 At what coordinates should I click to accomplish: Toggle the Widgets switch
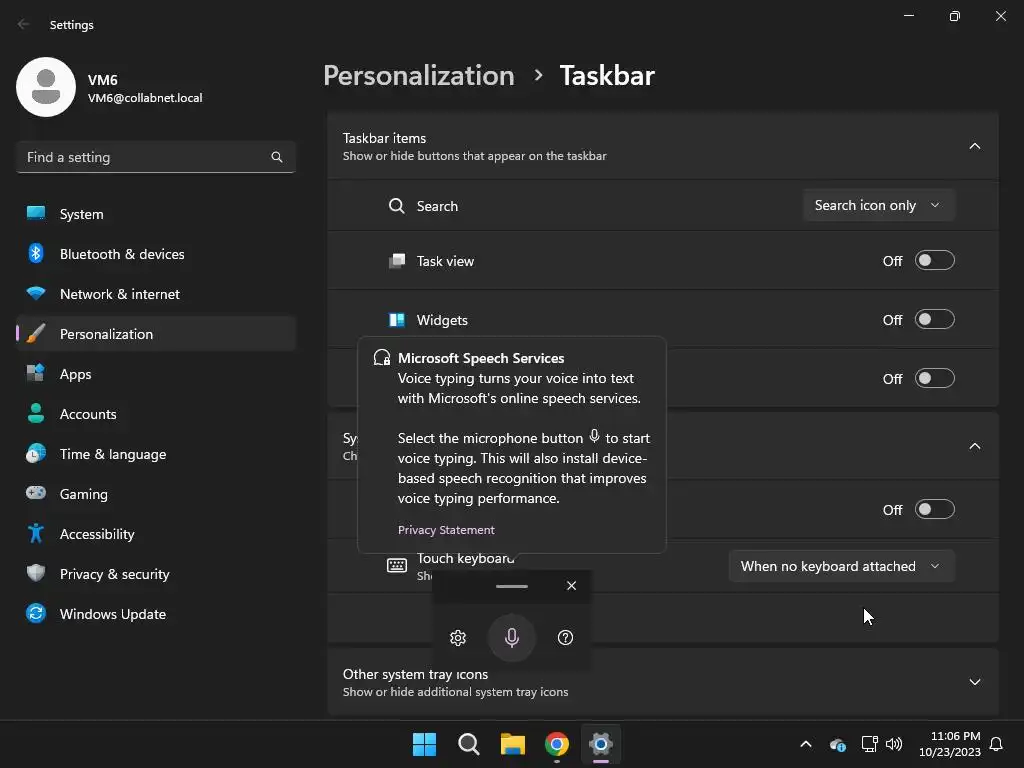(935, 319)
